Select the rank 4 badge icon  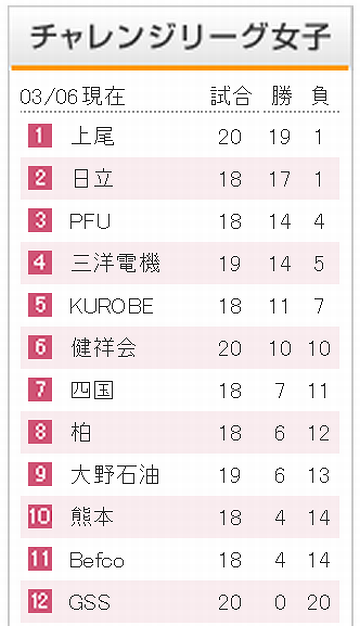(40, 263)
